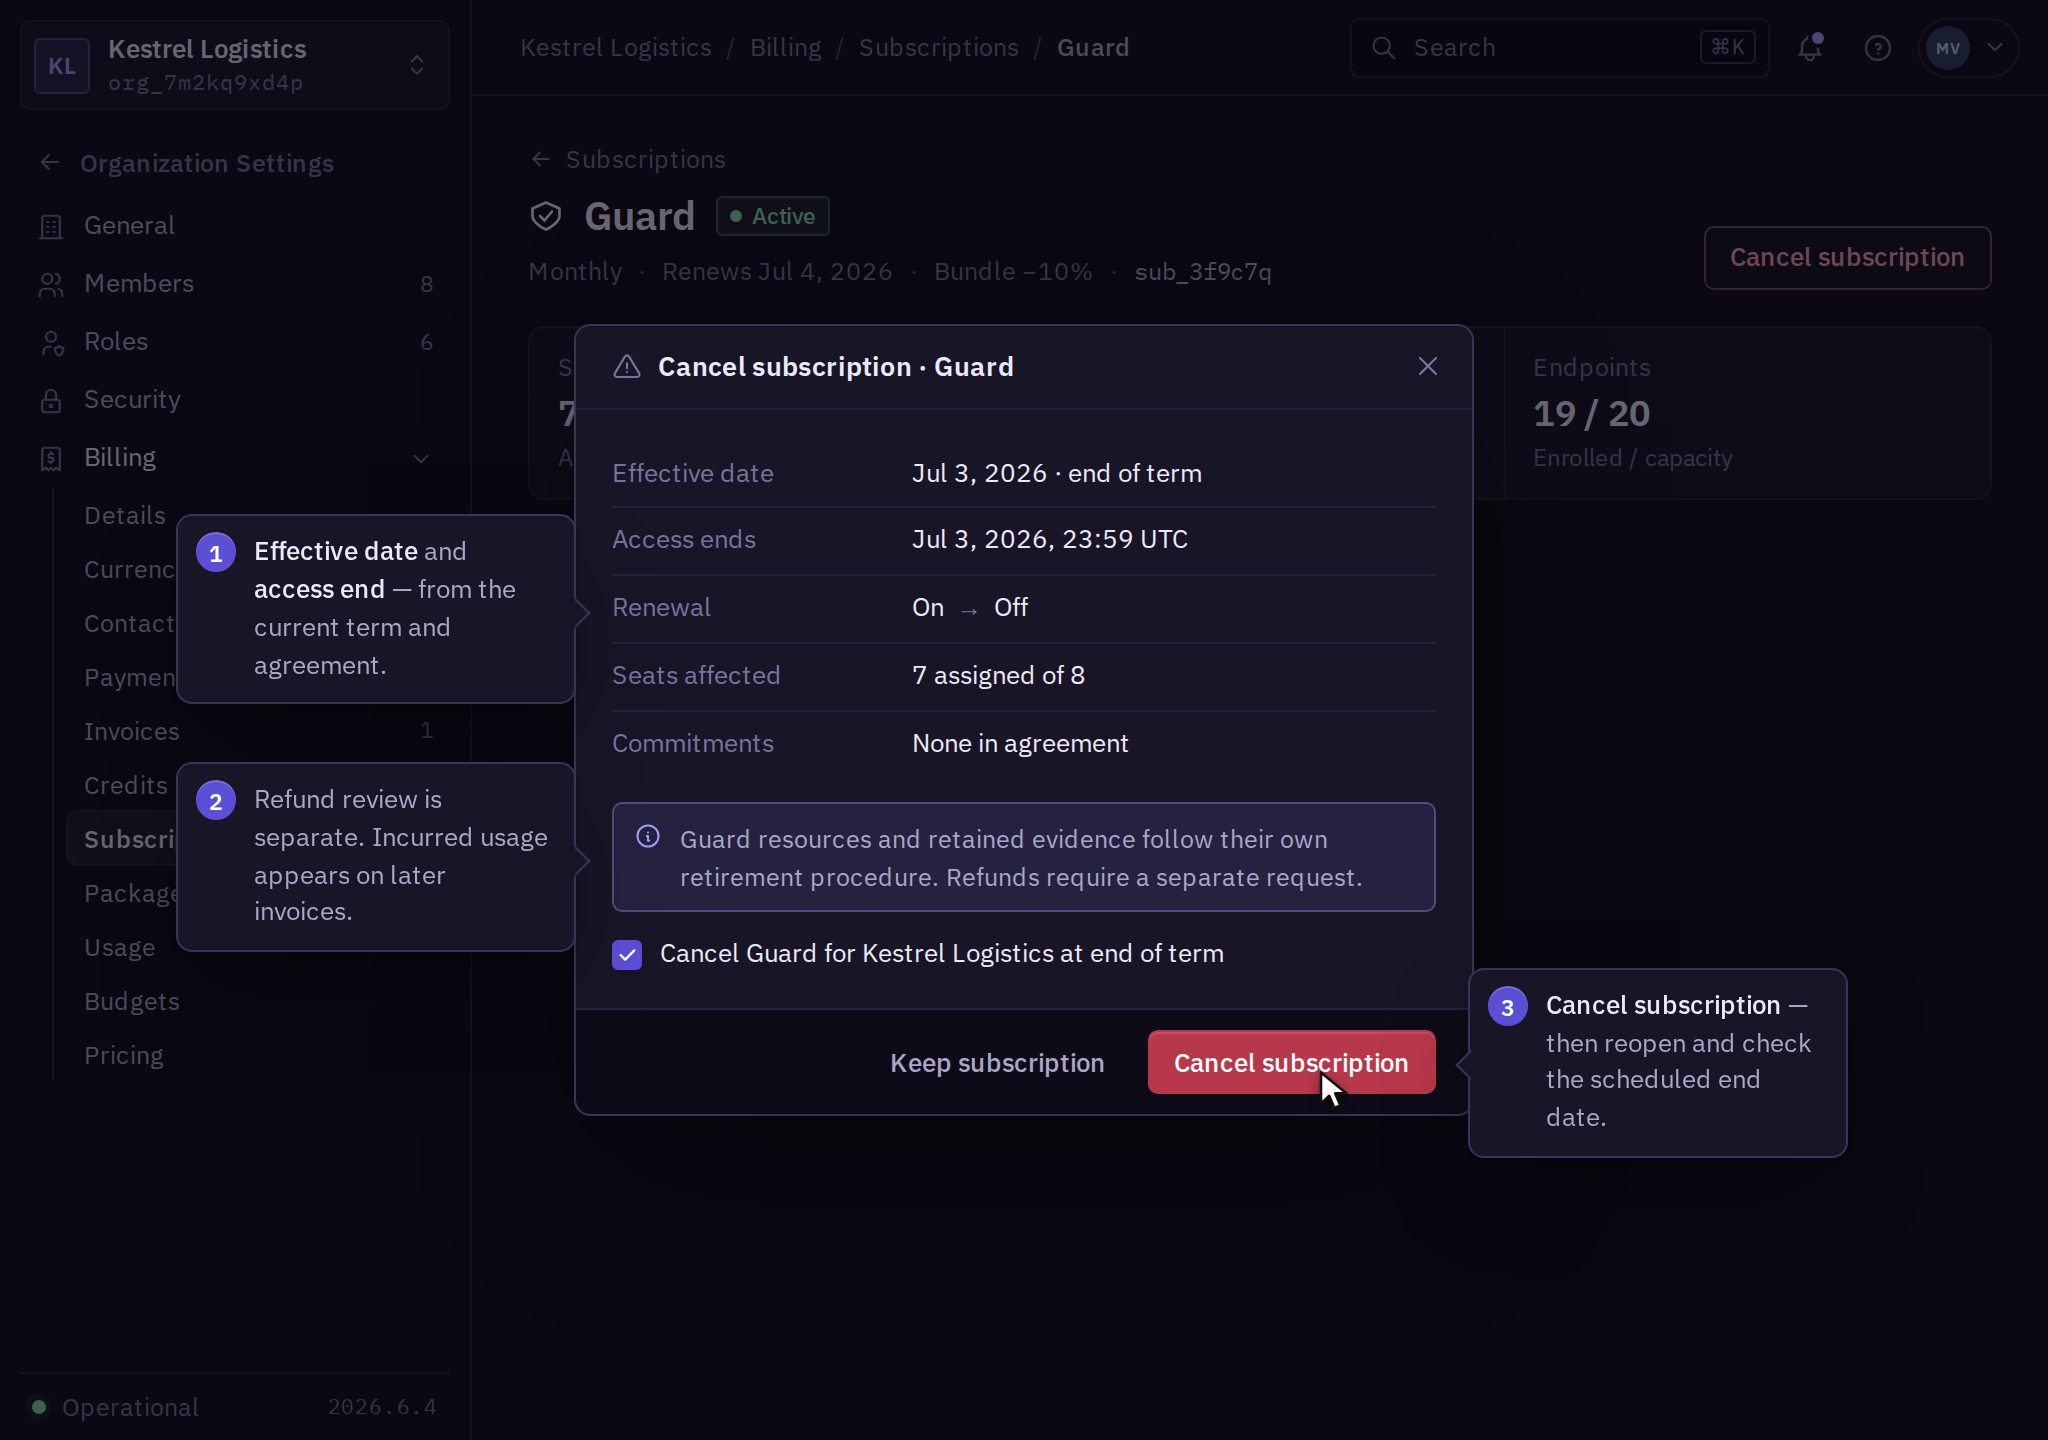
Task: Click the General building icon
Action: pyautogui.click(x=51, y=227)
